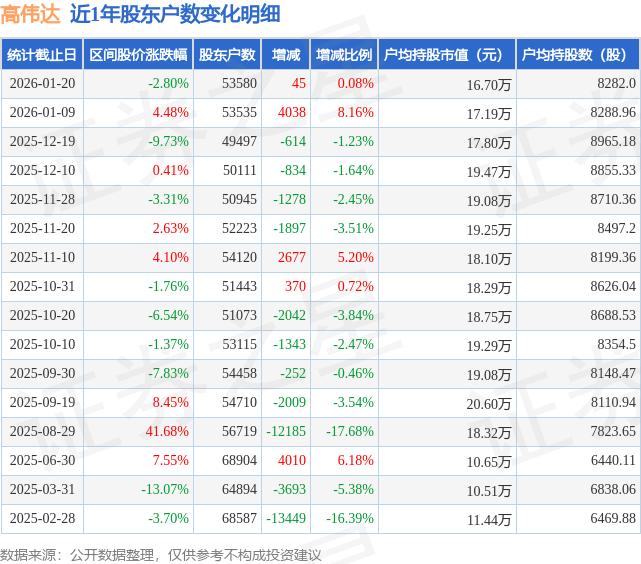This screenshot has height=564, width=641.
Task: Click the 股东户数 column header
Action: (x=227, y=54)
